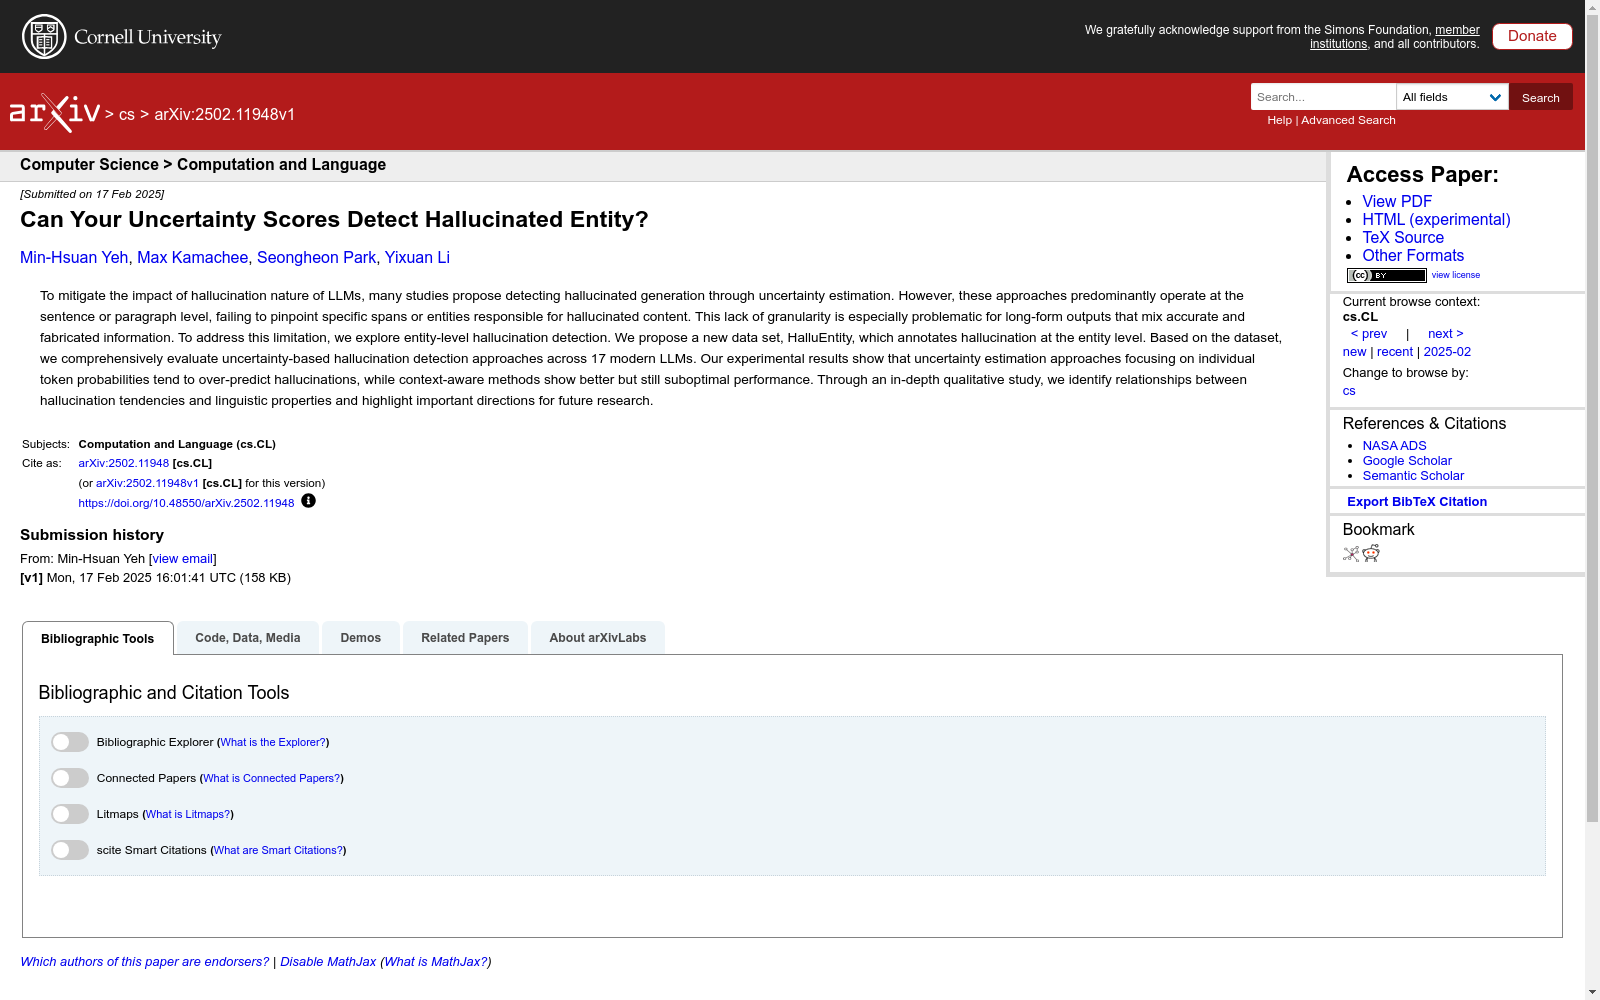1600x1000 pixels.
Task: Click cs breadcrumb in header
Action: (126, 115)
